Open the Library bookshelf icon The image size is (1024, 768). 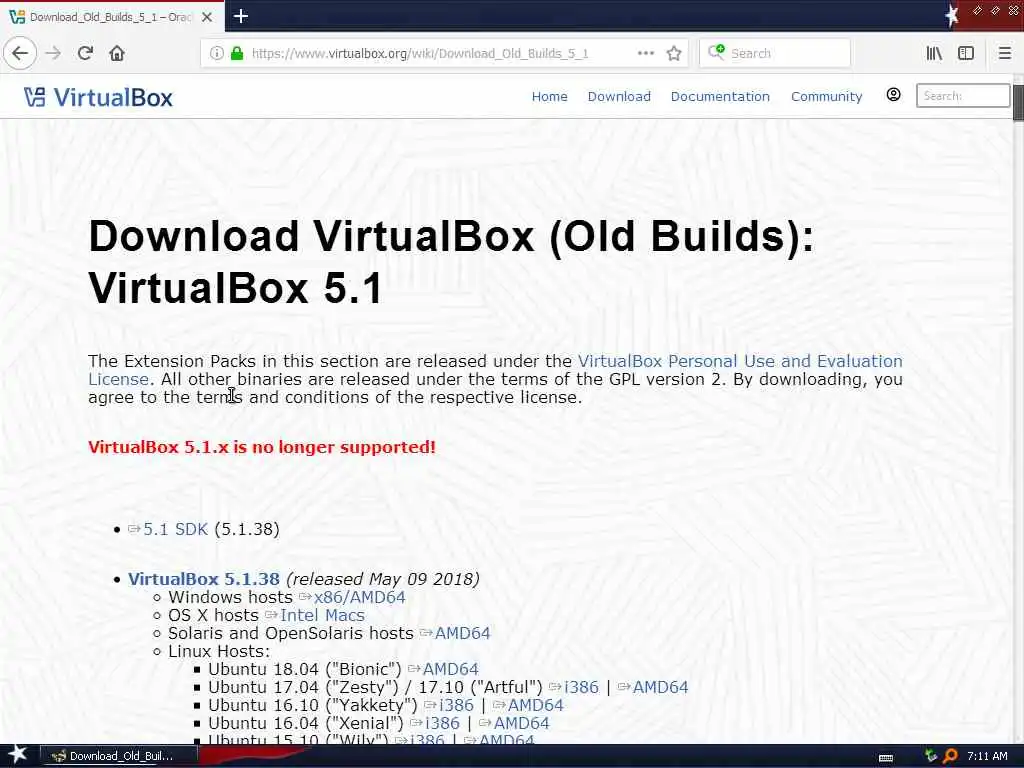tap(934, 53)
